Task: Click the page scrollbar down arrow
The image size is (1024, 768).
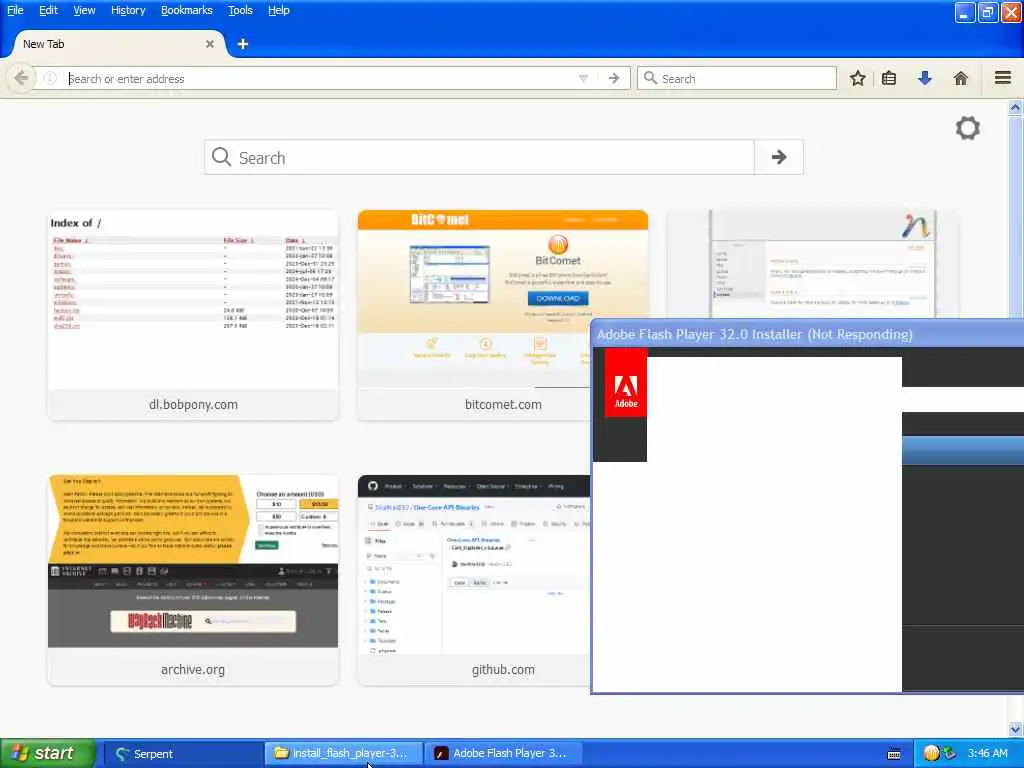Action: click(x=1015, y=729)
